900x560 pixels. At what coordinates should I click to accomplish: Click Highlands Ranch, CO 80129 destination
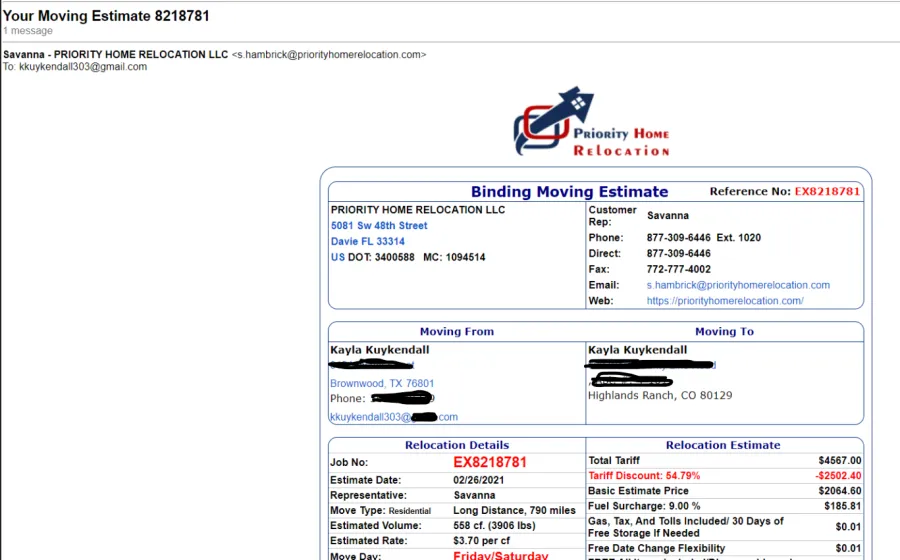click(660, 395)
